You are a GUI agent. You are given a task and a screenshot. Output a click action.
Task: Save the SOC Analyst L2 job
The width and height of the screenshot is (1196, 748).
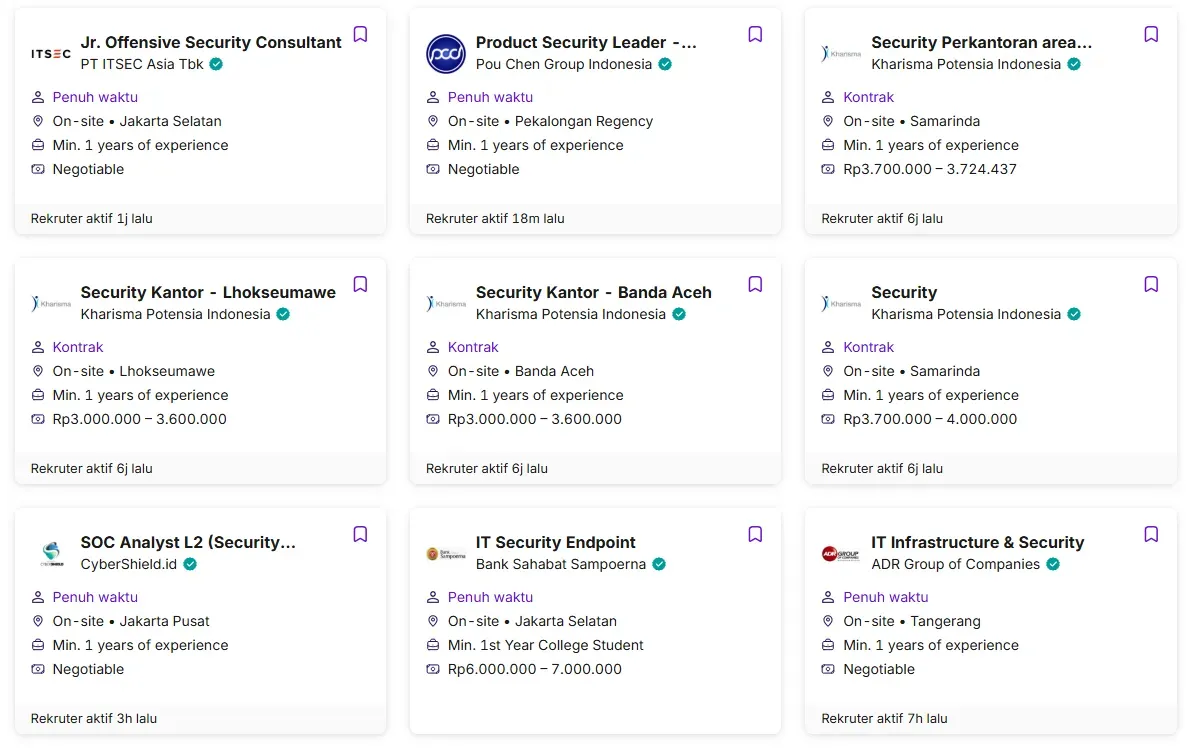pyautogui.click(x=360, y=534)
